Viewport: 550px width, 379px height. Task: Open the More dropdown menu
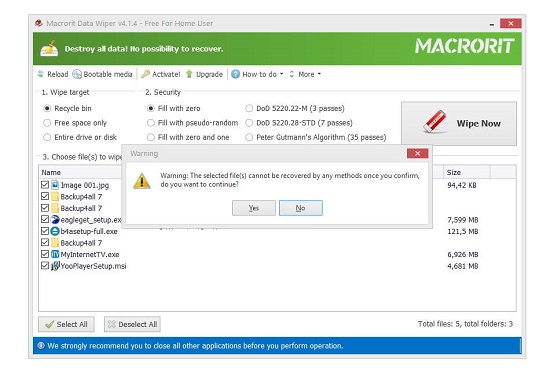click(x=305, y=74)
